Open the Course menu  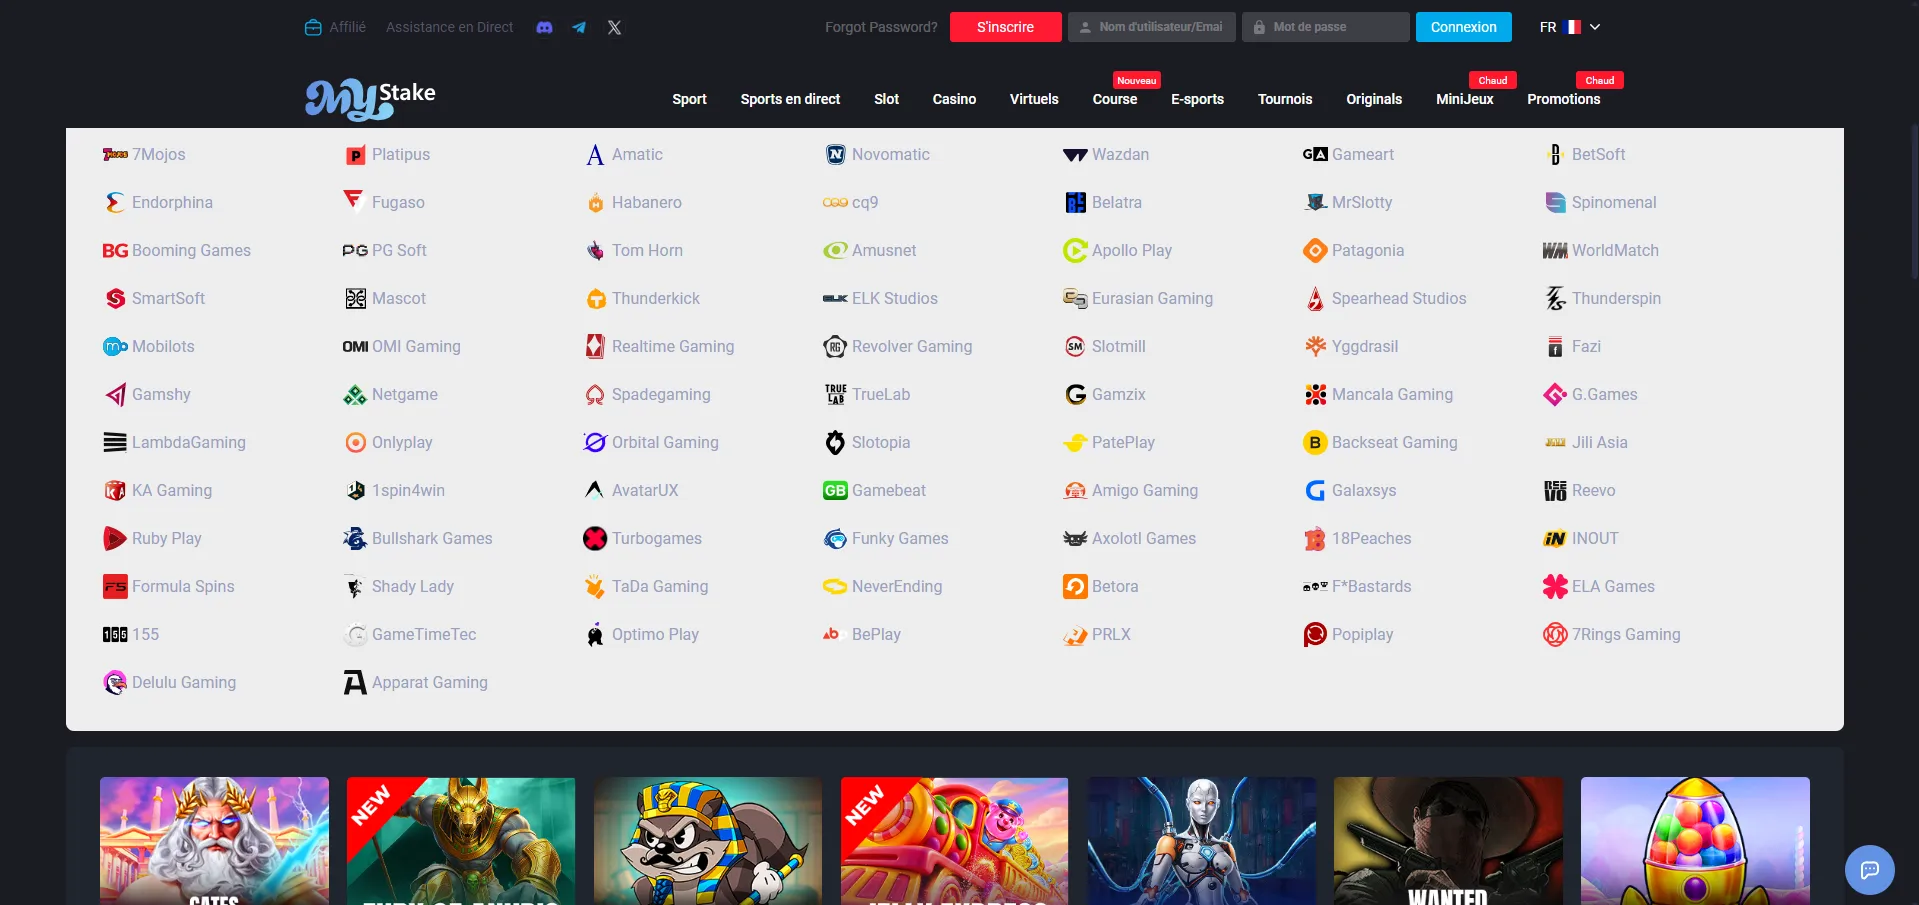click(1115, 99)
